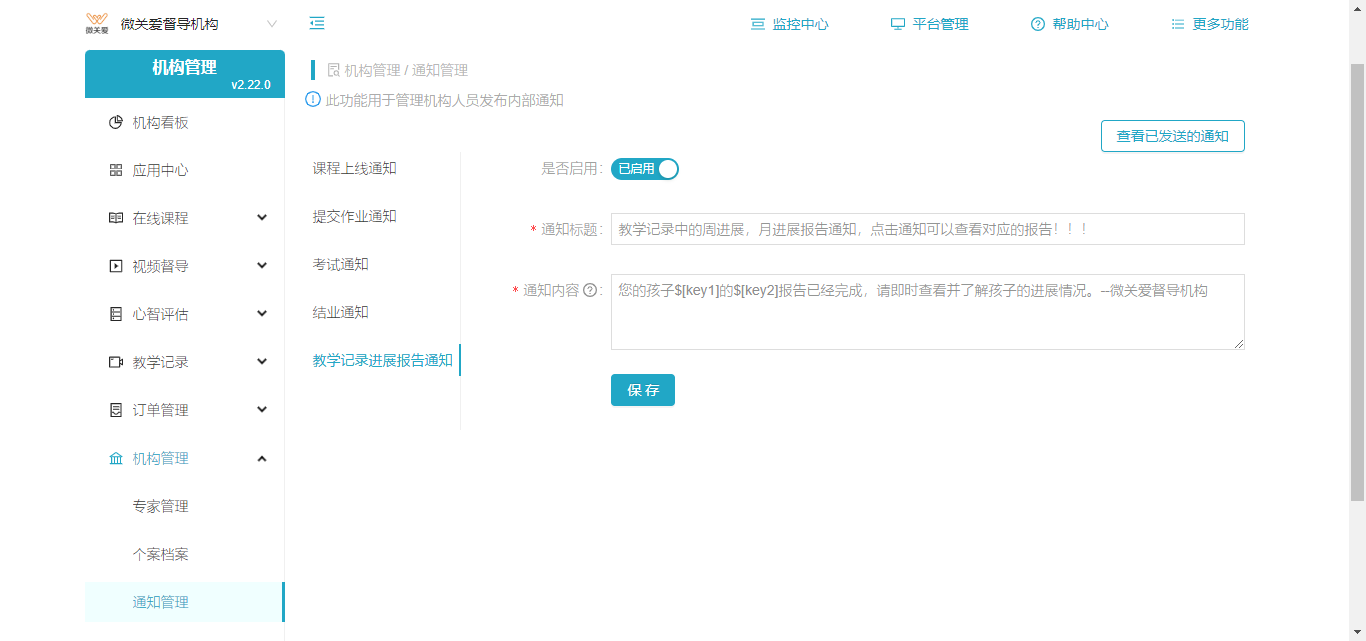The height and width of the screenshot is (641, 1366).
Task: Expand the 教学记录 chevron
Action: (262, 362)
